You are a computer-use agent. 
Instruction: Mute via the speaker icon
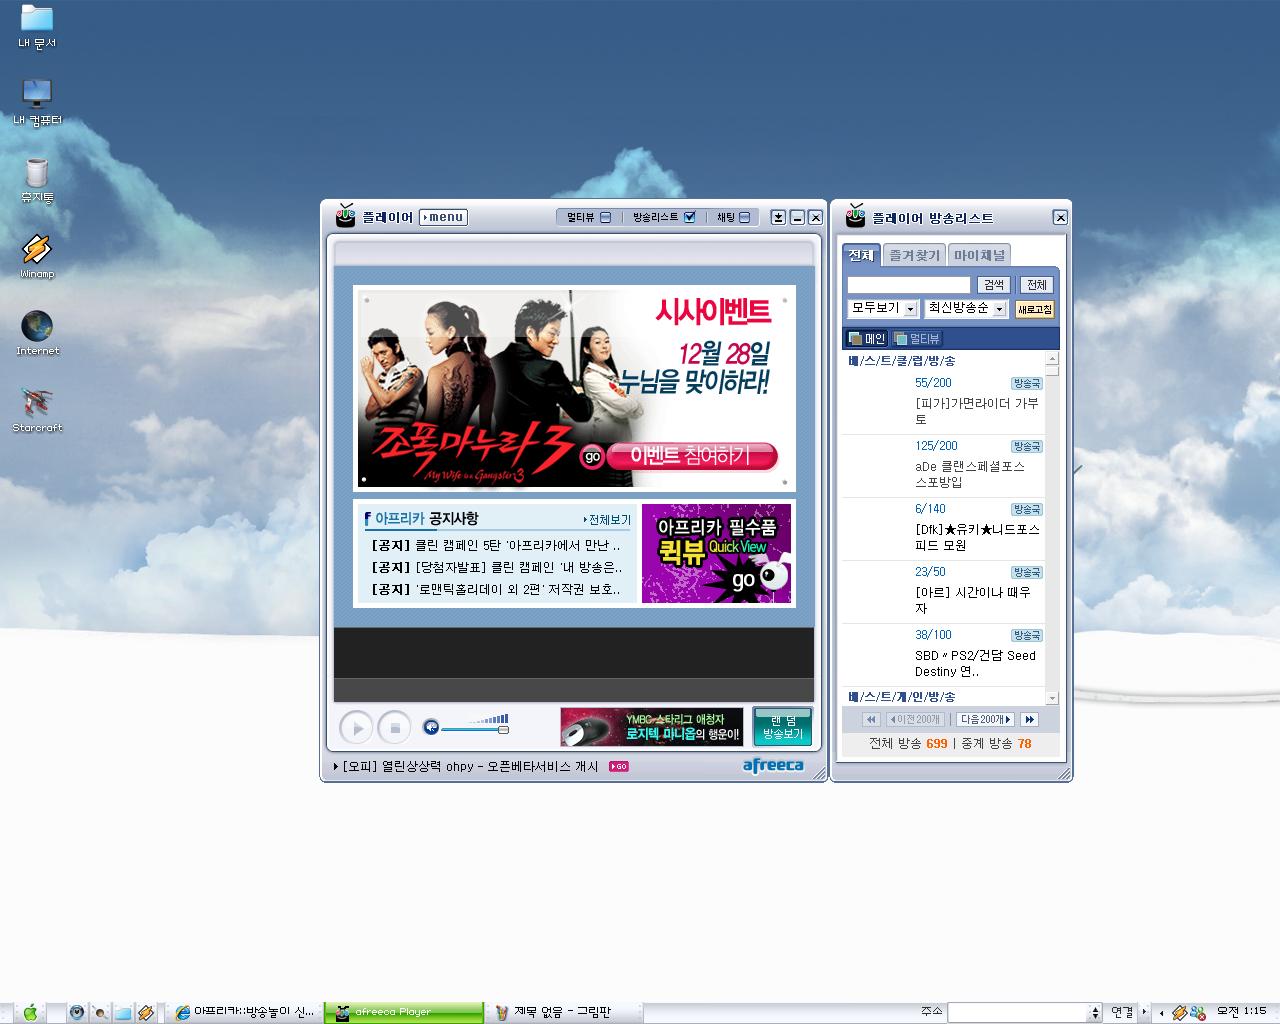pos(431,727)
